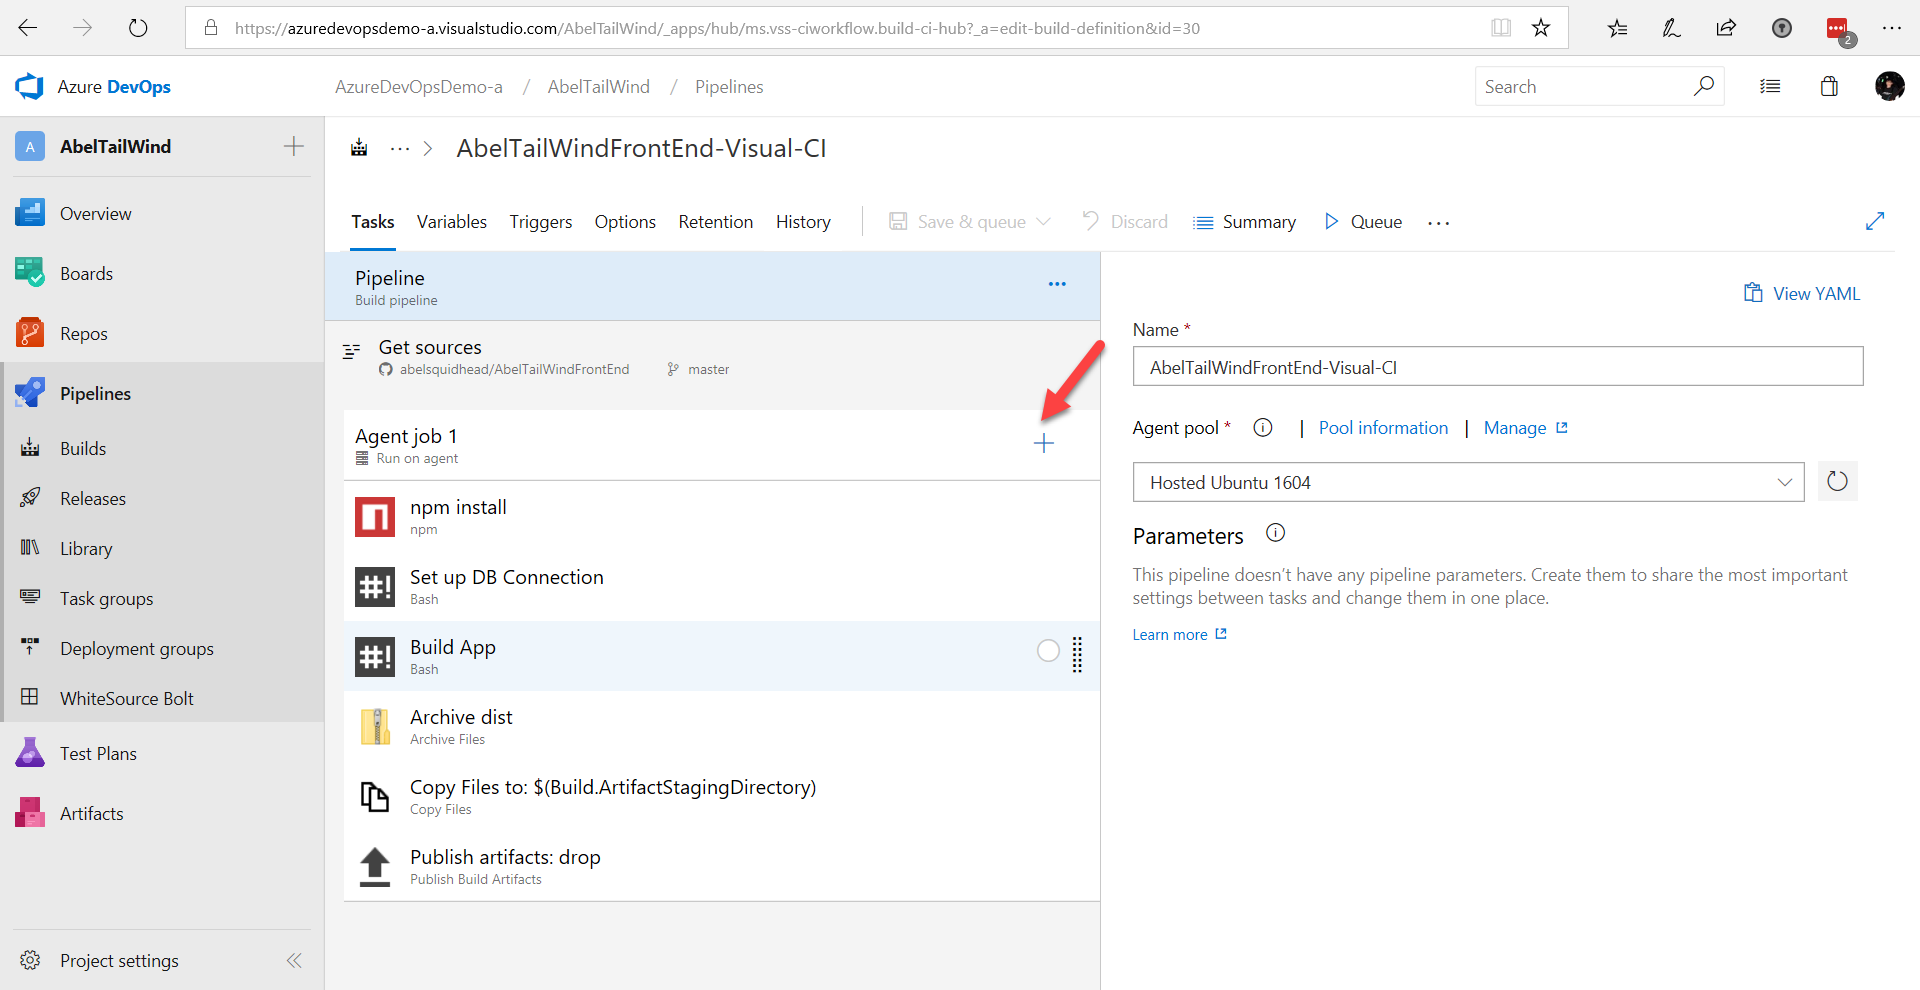
Task: Bookmark this page with the star icon
Action: (x=1541, y=28)
